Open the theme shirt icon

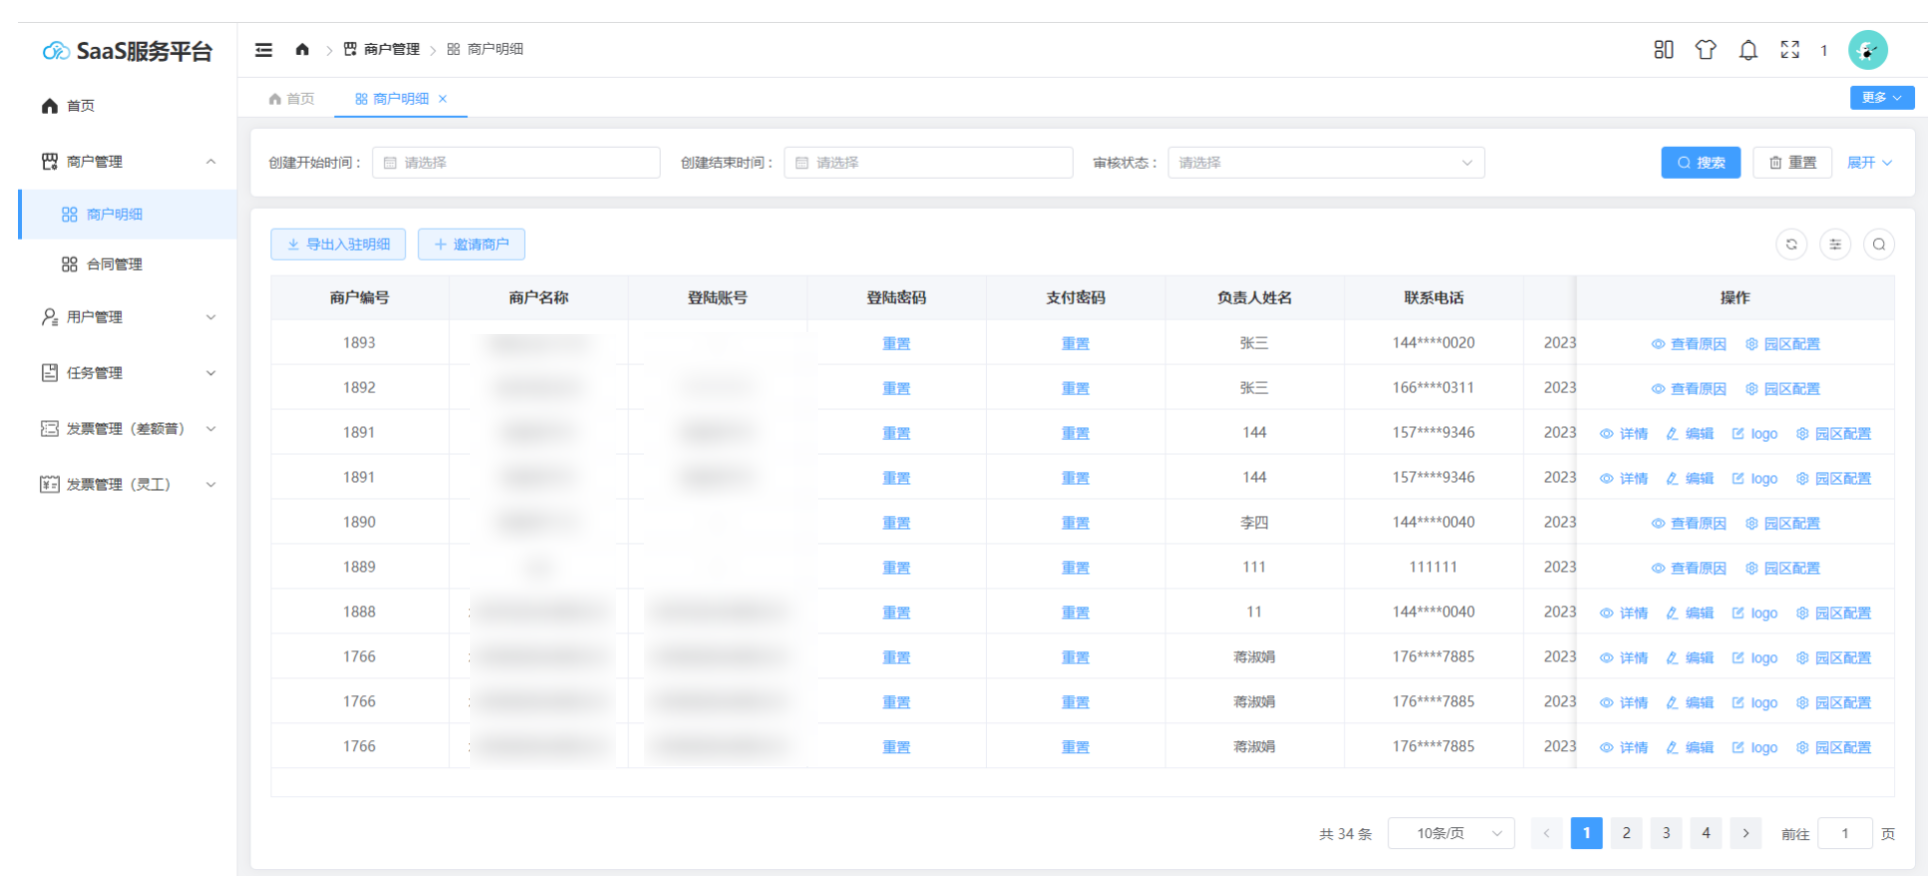[1705, 50]
